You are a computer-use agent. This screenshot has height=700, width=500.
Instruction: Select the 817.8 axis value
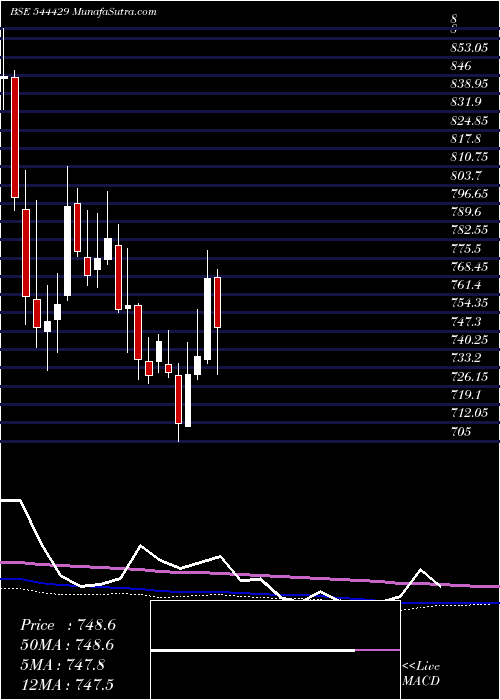click(466, 139)
